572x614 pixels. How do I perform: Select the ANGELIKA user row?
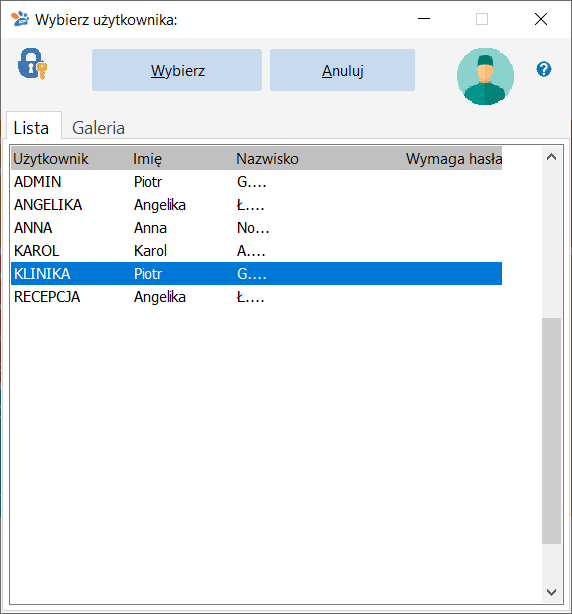(256, 205)
